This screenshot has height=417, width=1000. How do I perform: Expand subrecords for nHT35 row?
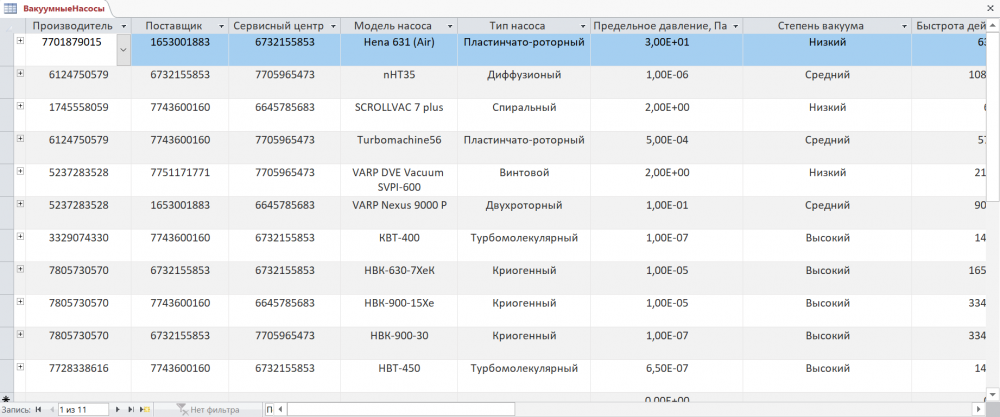(x=20, y=73)
